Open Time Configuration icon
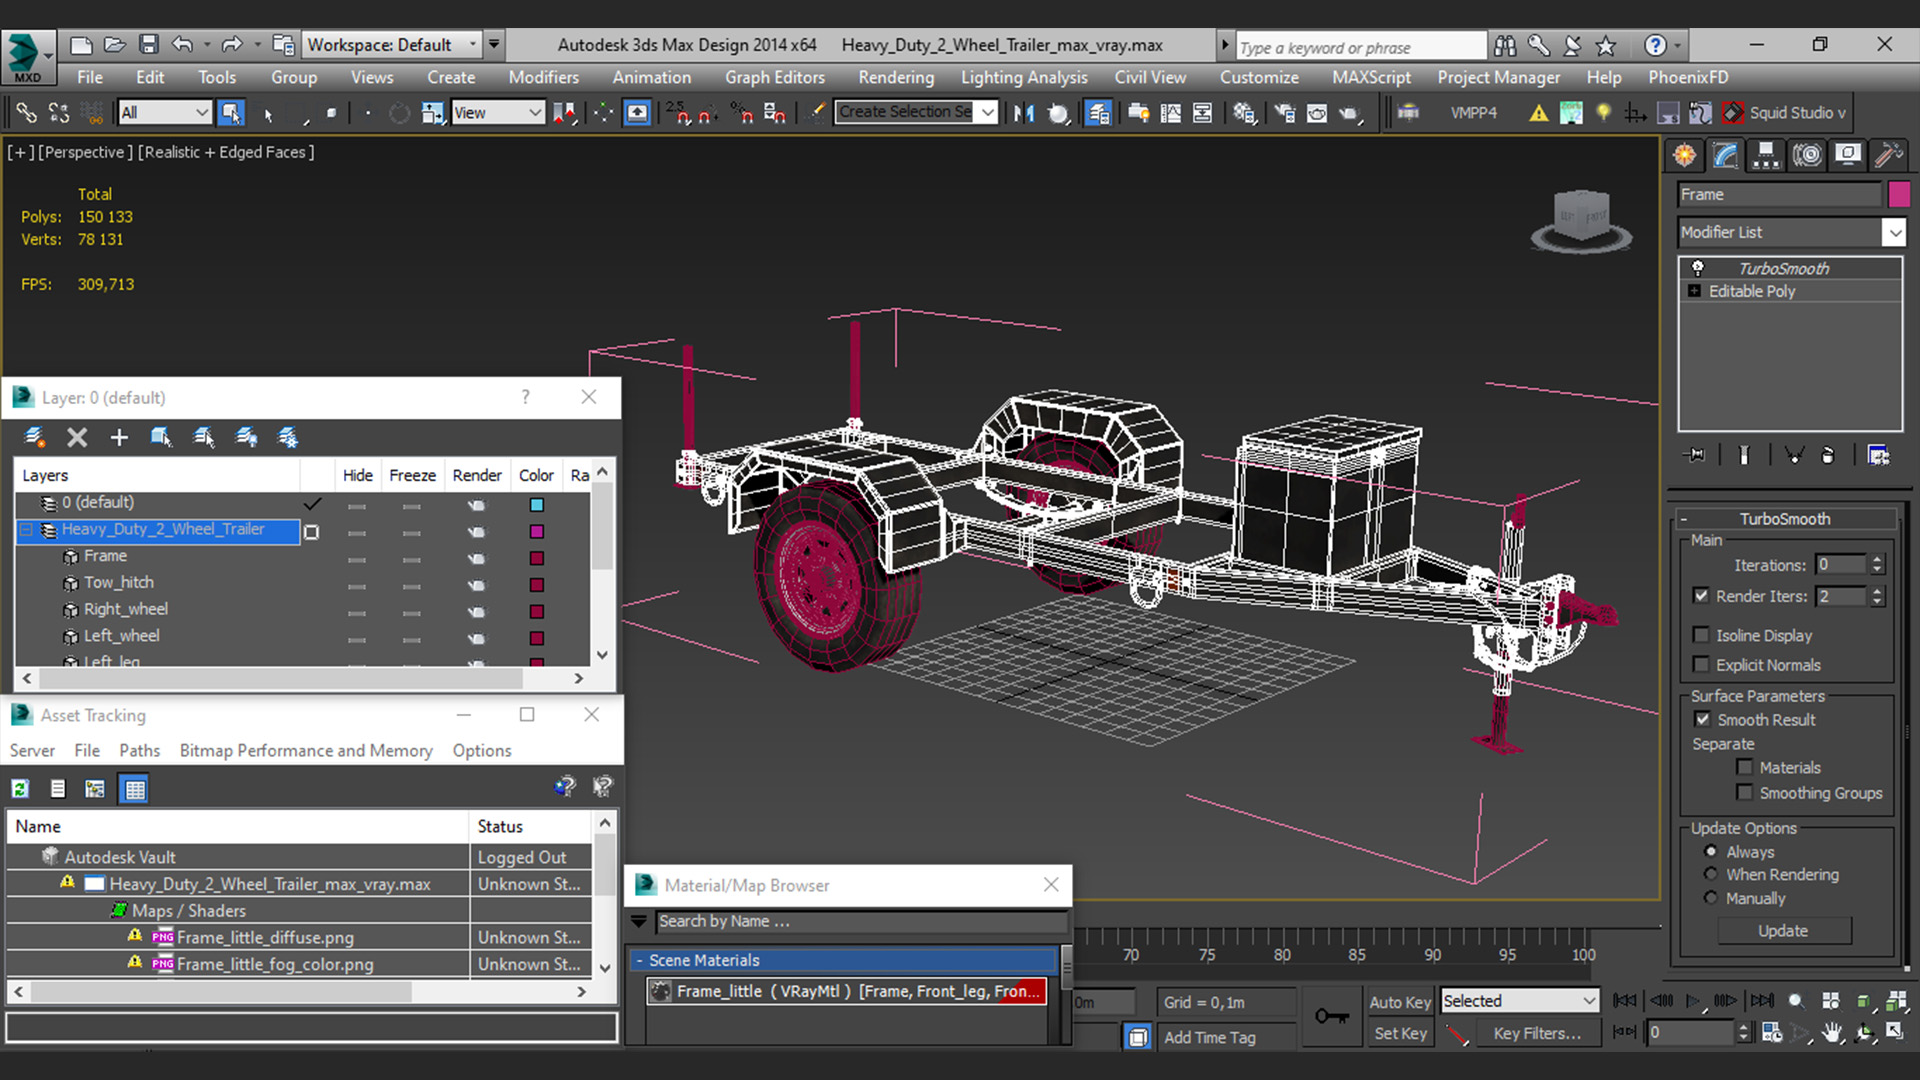This screenshot has height=1080, width=1920. click(1772, 1033)
